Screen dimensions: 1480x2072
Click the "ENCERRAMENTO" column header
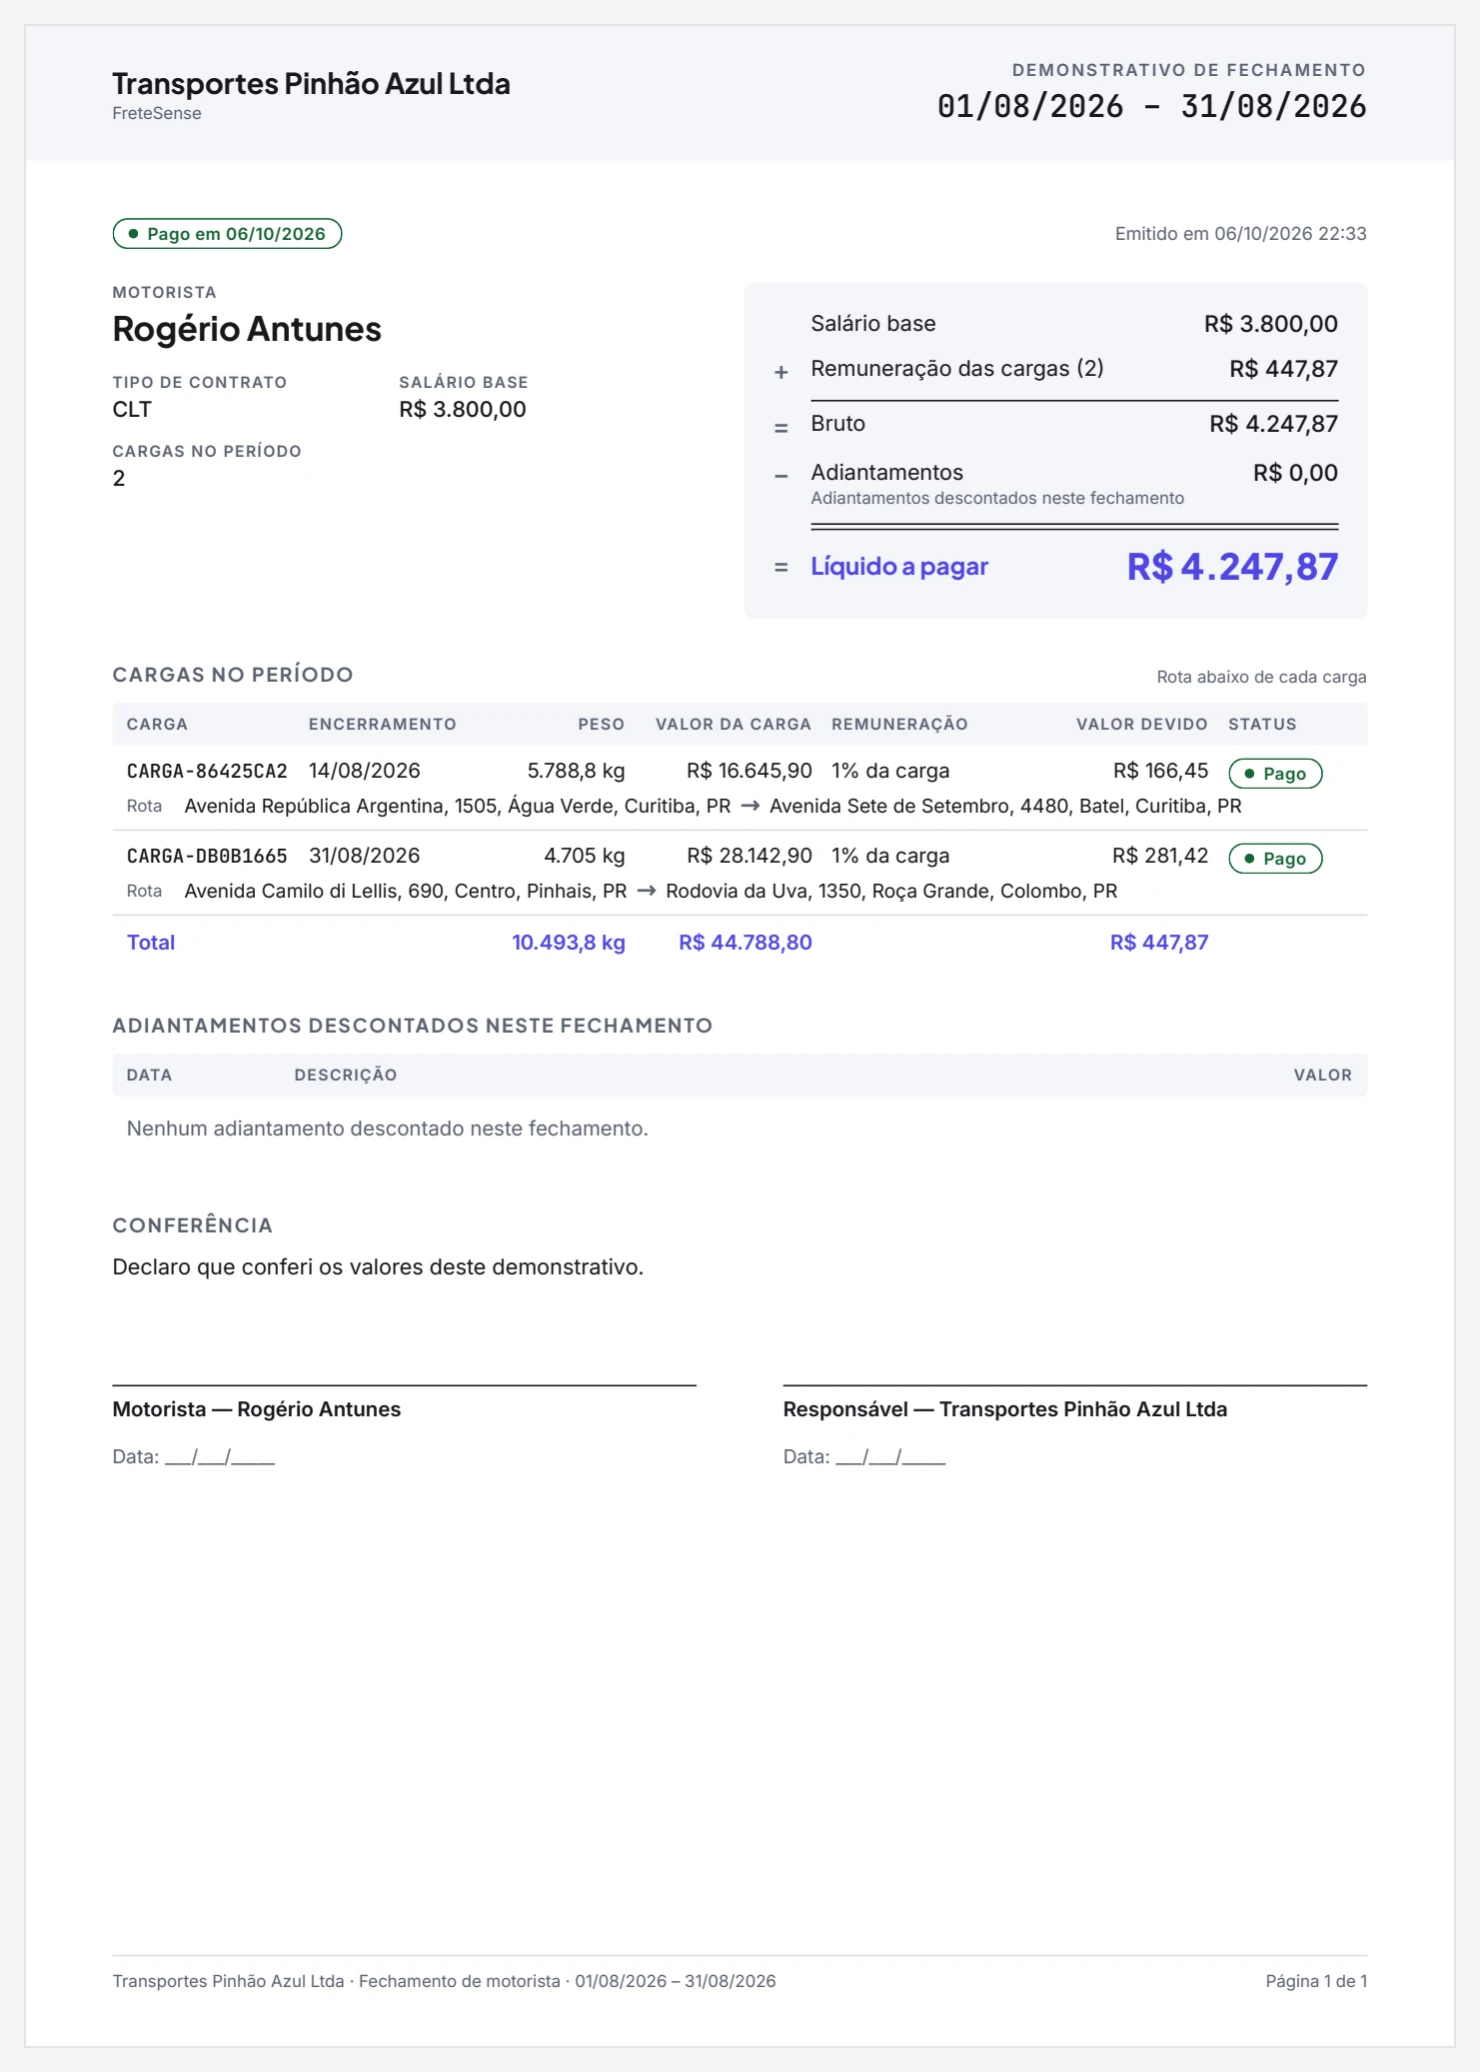pyautogui.click(x=382, y=724)
